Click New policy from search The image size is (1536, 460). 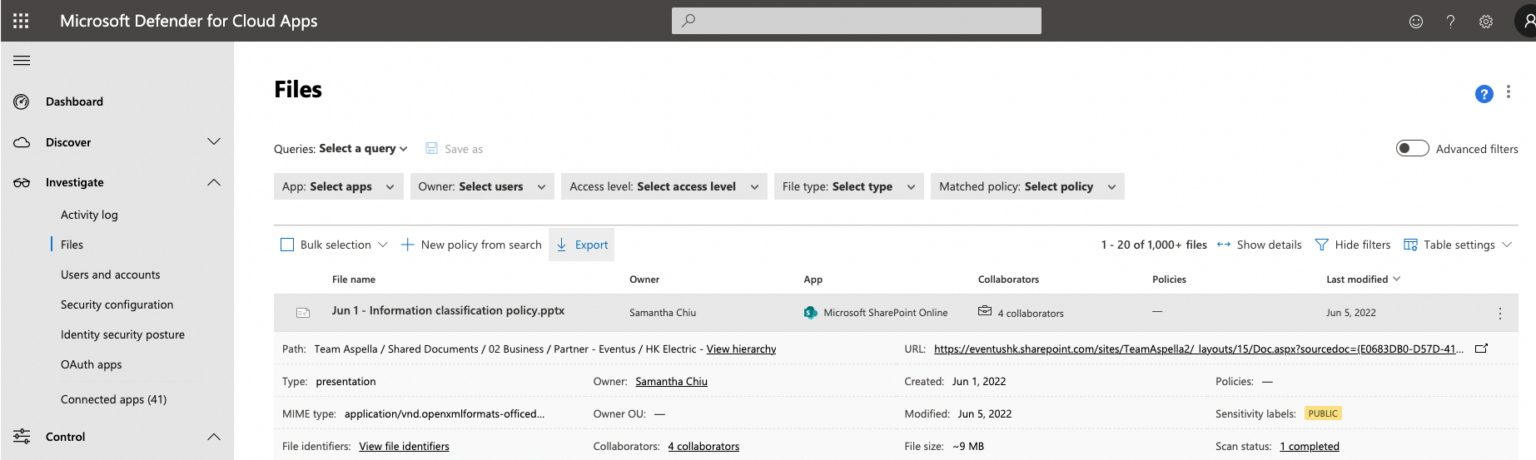(471, 245)
